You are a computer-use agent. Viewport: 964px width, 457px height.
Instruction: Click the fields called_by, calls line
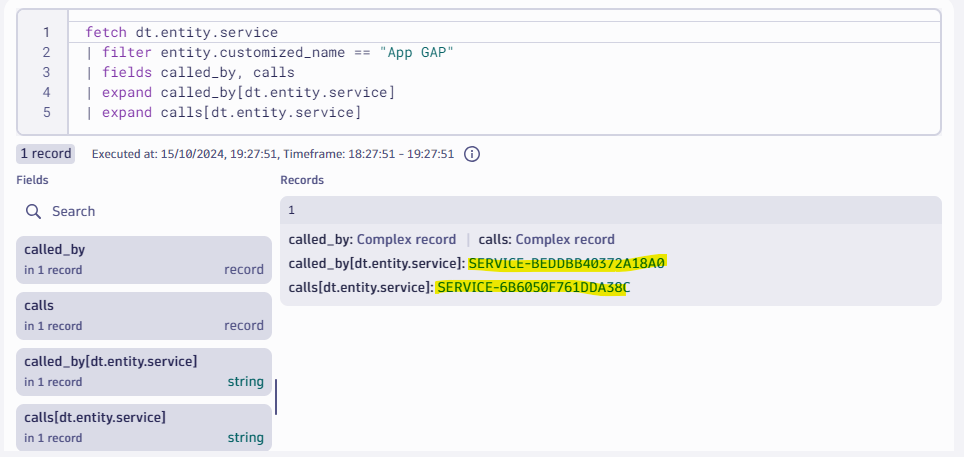tap(198, 73)
